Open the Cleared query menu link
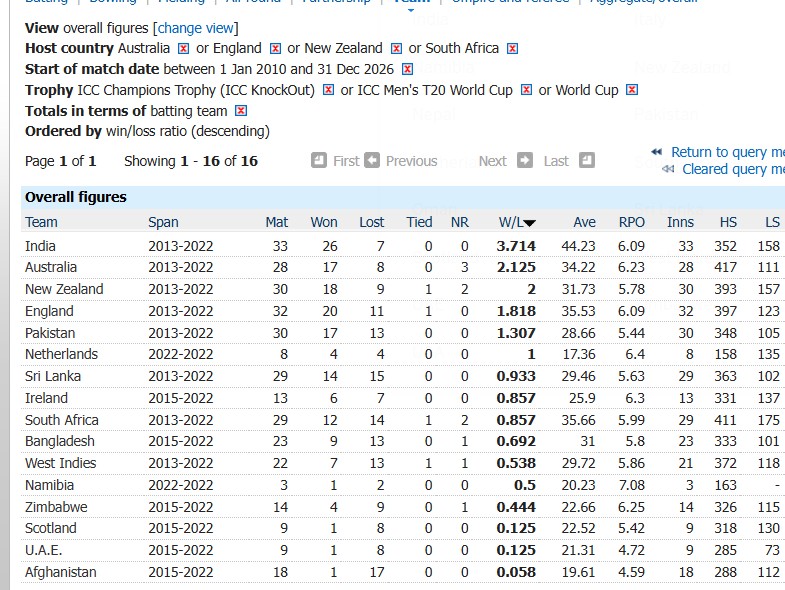This screenshot has height=590, width=785. point(732,169)
